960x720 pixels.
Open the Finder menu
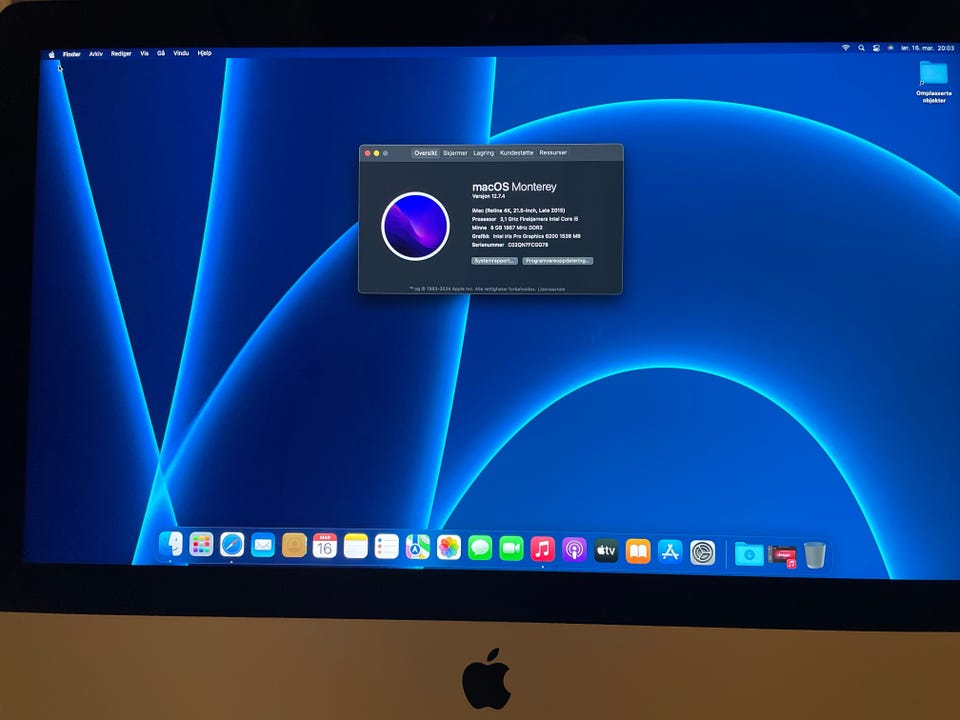coord(72,54)
